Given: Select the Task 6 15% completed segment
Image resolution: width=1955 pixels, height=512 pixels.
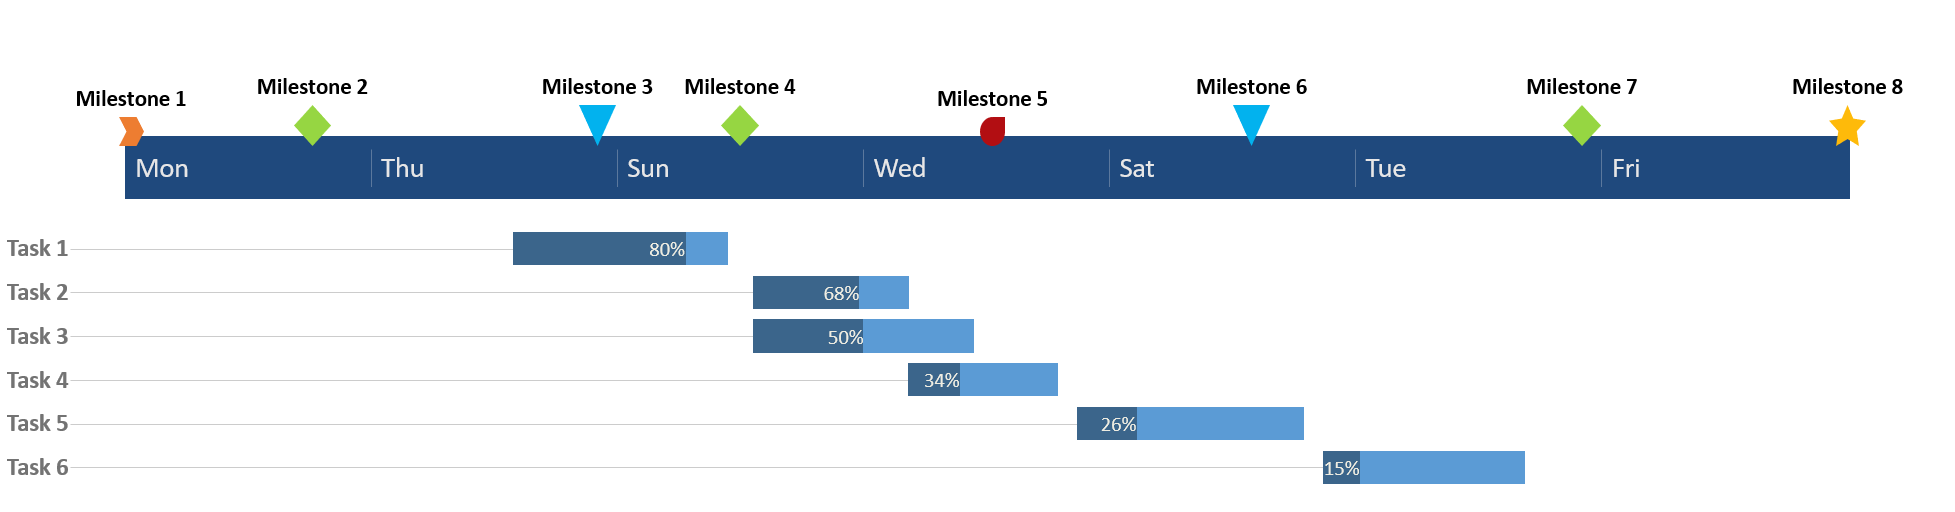Looking at the screenshot, I should 1341,468.
